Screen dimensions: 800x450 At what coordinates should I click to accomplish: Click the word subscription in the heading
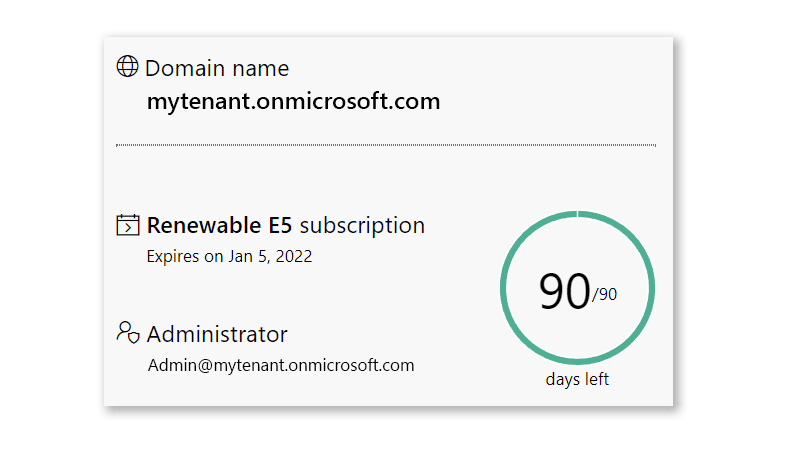[x=362, y=225]
